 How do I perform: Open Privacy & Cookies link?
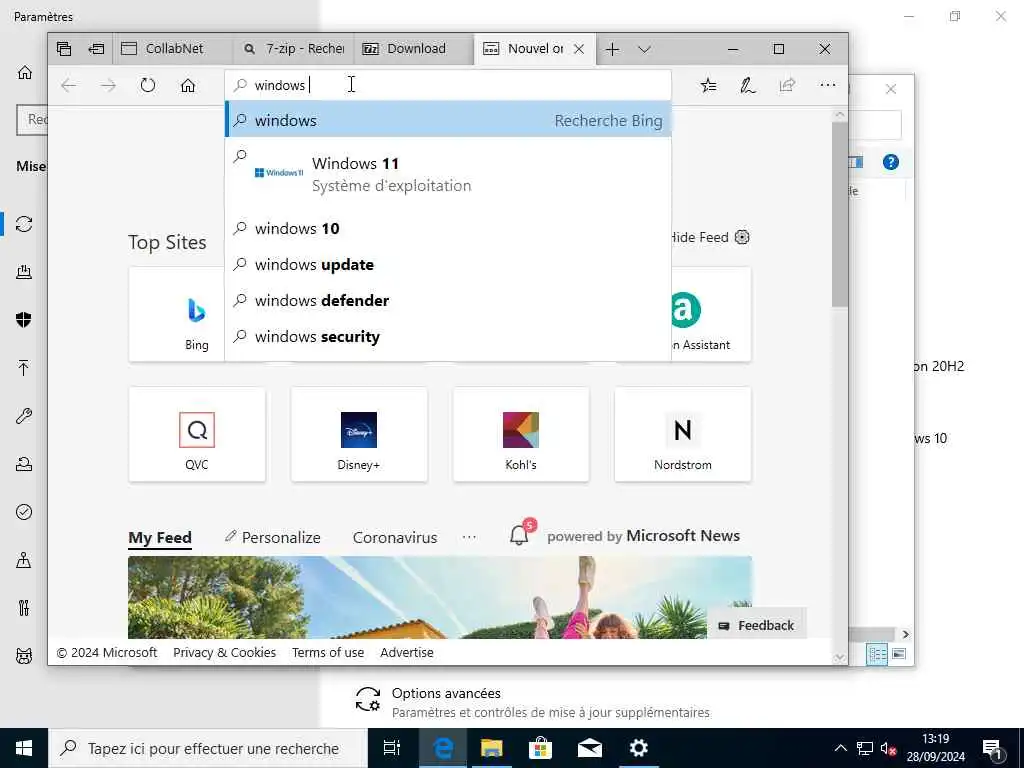(225, 652)
